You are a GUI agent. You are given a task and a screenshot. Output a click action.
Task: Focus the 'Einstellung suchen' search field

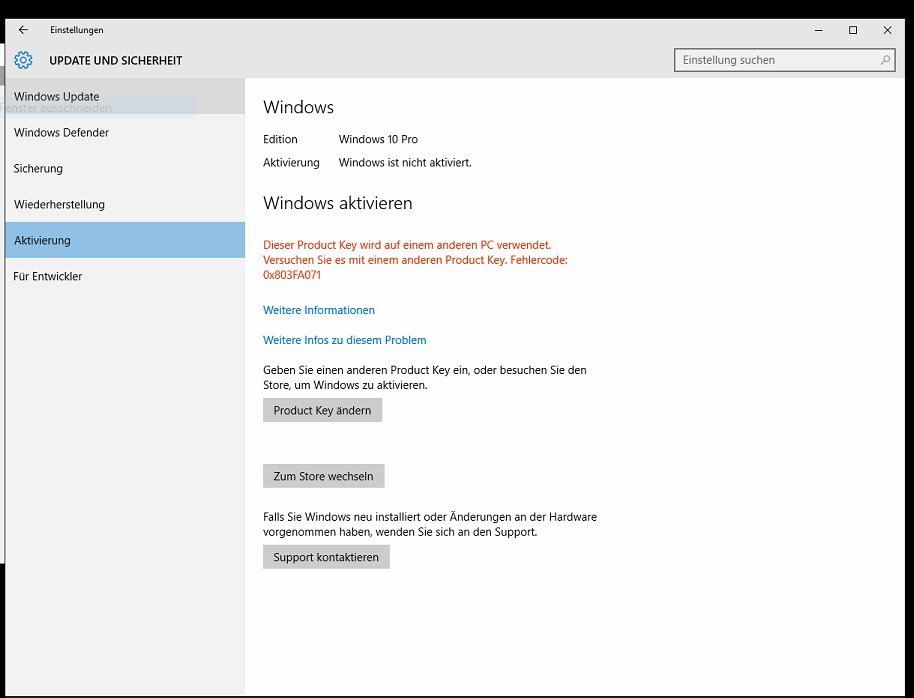point(785,60)
